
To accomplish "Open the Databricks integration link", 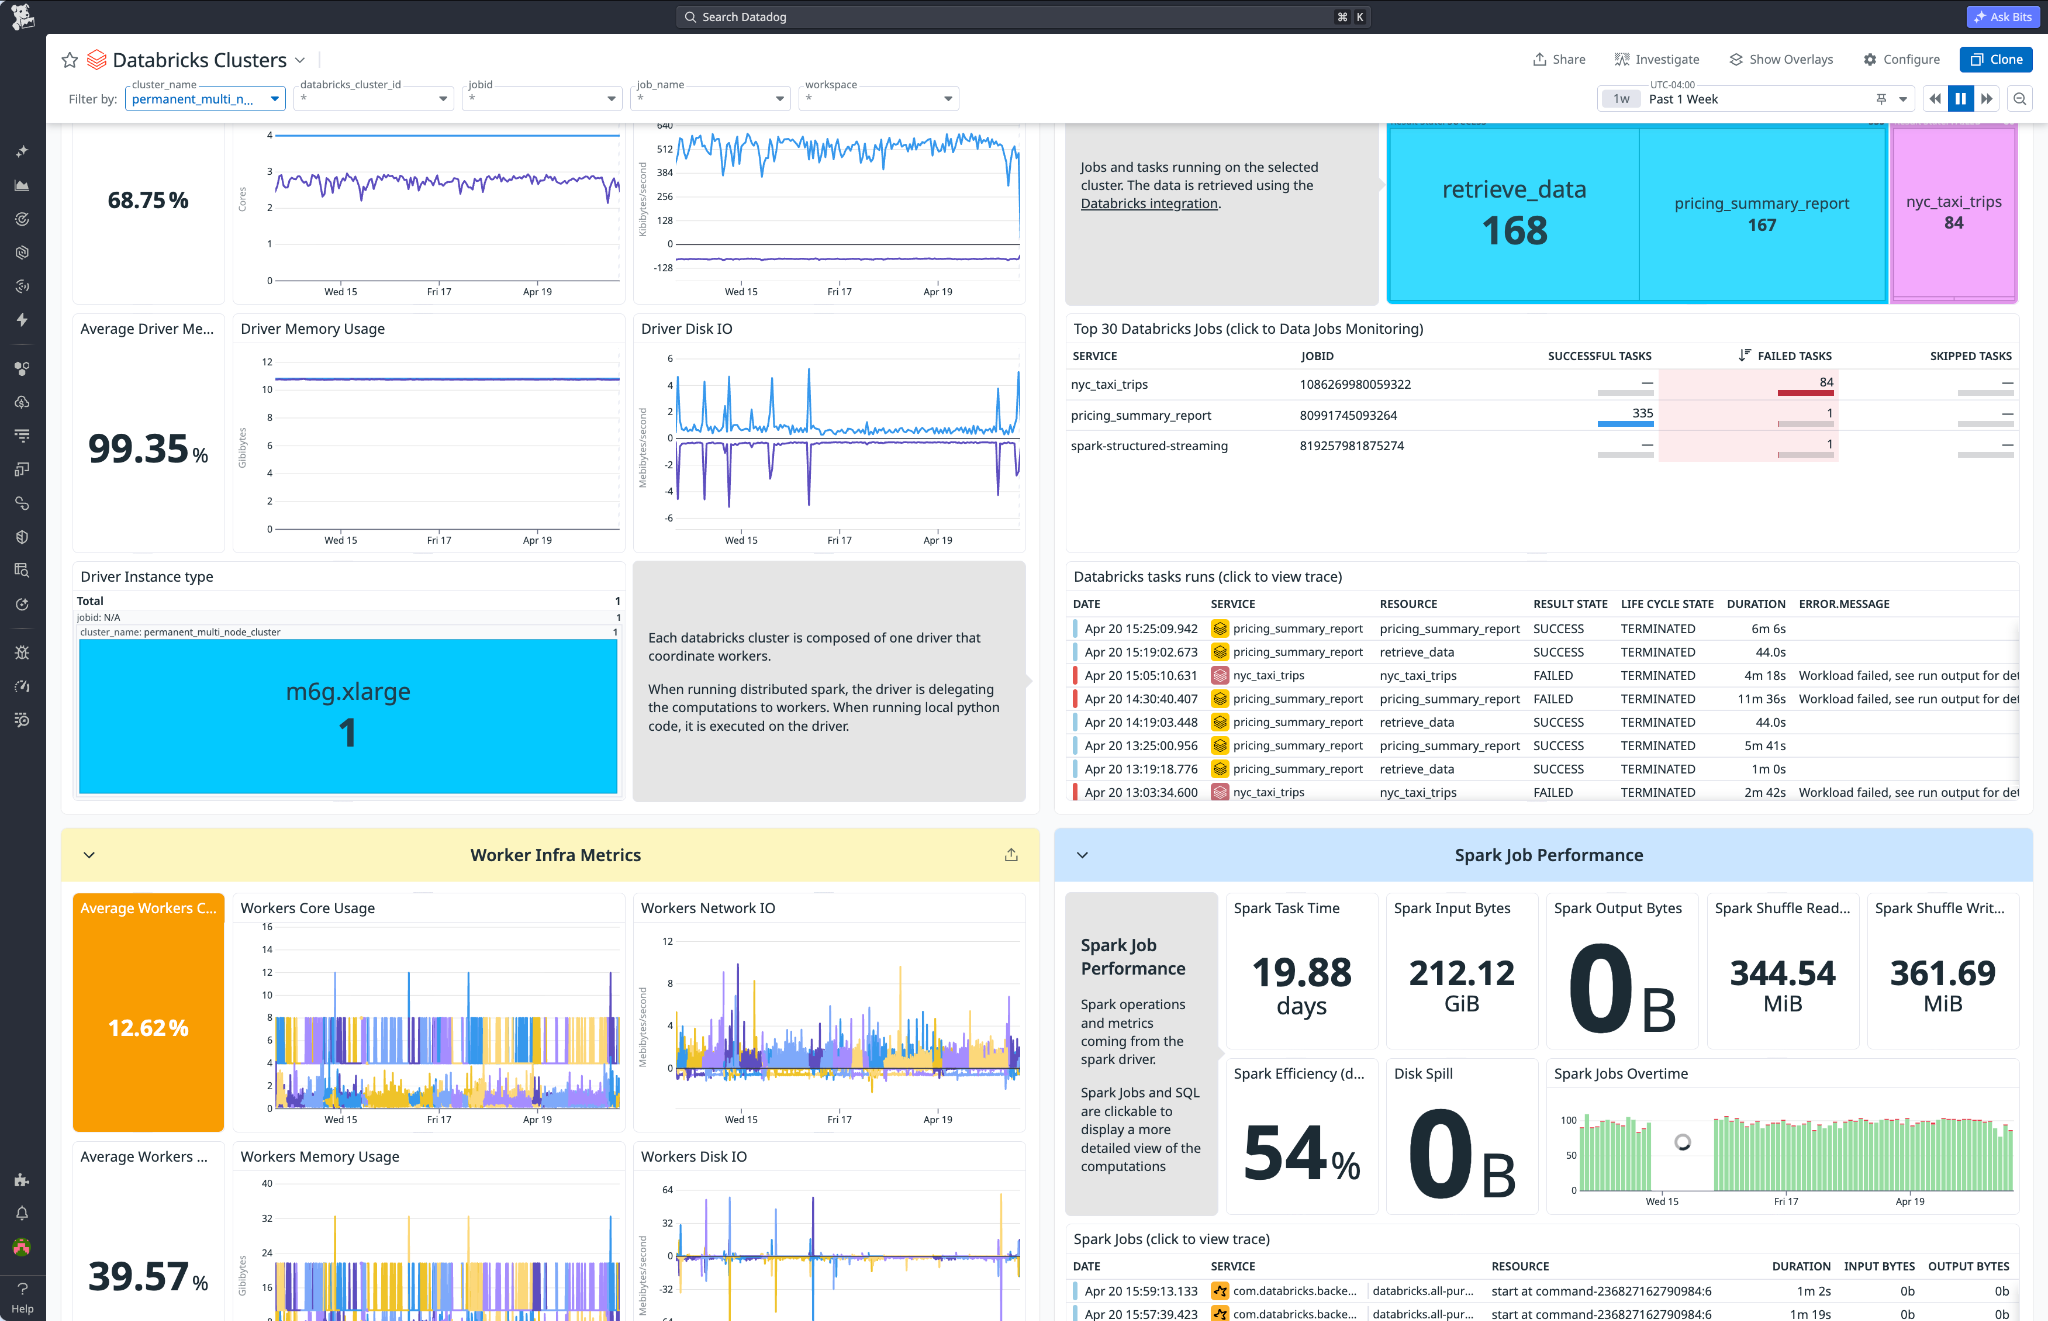I will point(1149,203).
